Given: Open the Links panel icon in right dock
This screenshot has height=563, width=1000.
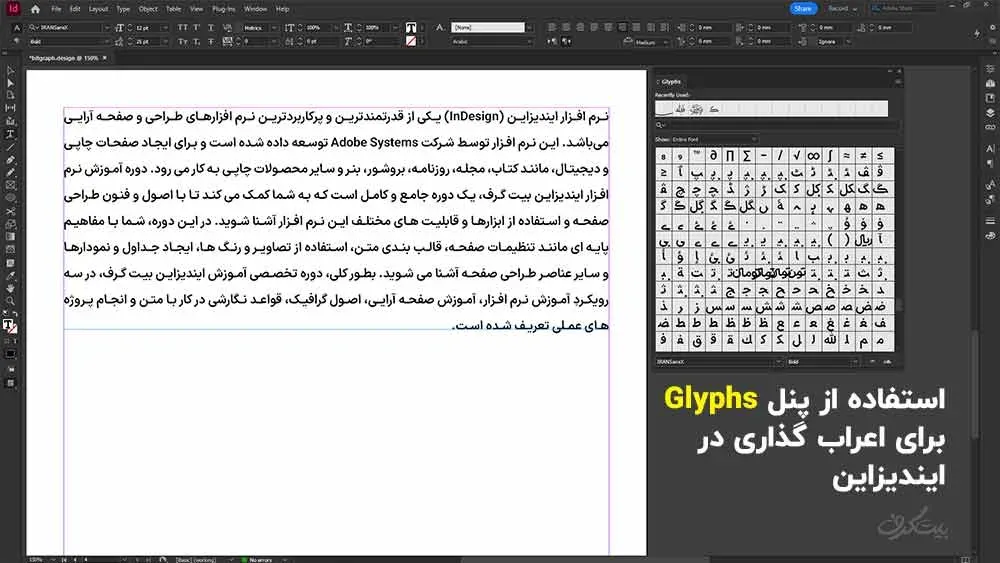Looking at the screenshot, I should (990, 128).
